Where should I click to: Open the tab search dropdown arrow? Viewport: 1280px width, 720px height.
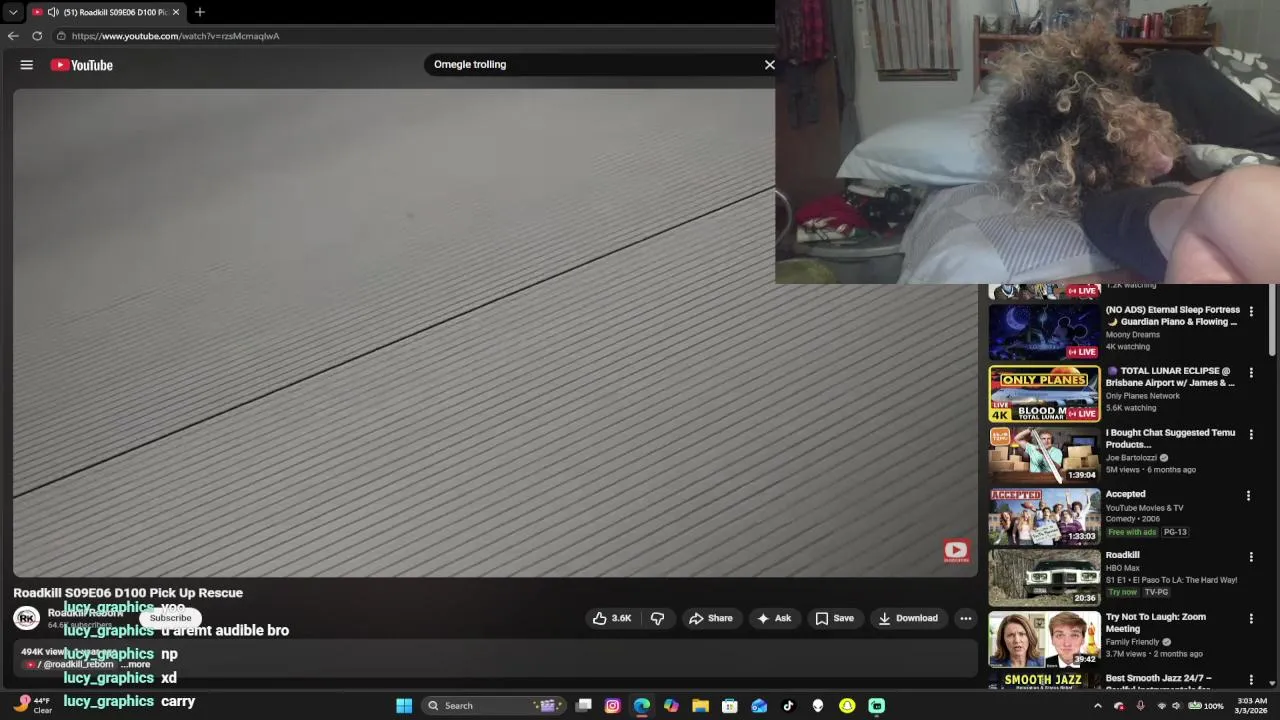[13, 12]
